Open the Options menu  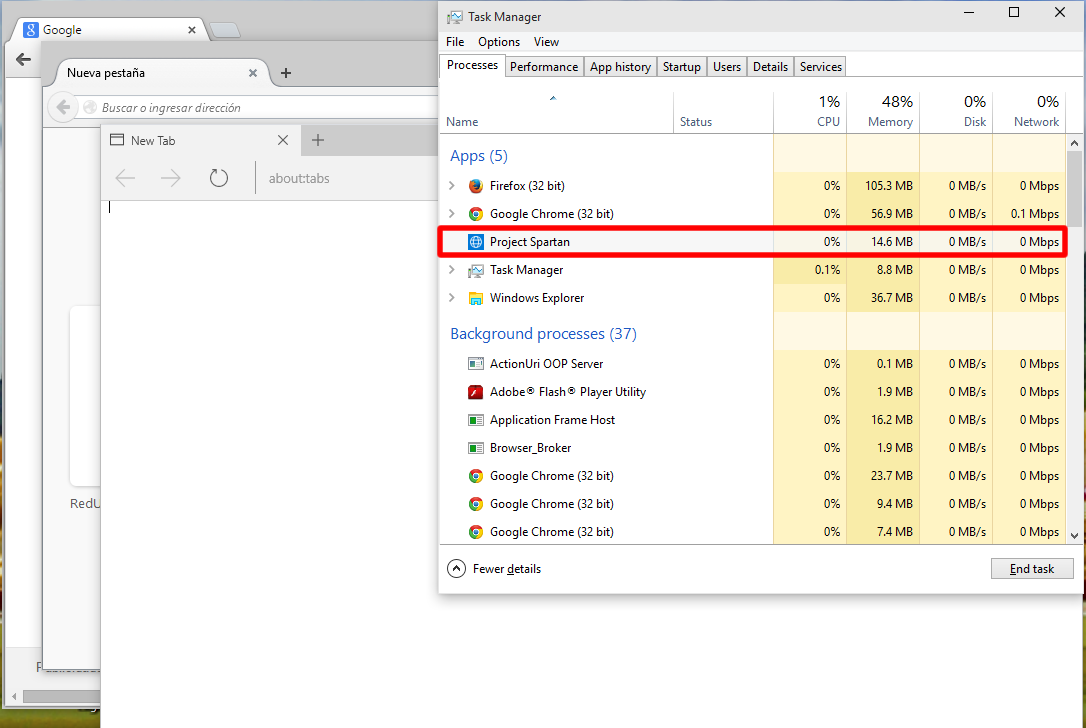coord(499,42)
